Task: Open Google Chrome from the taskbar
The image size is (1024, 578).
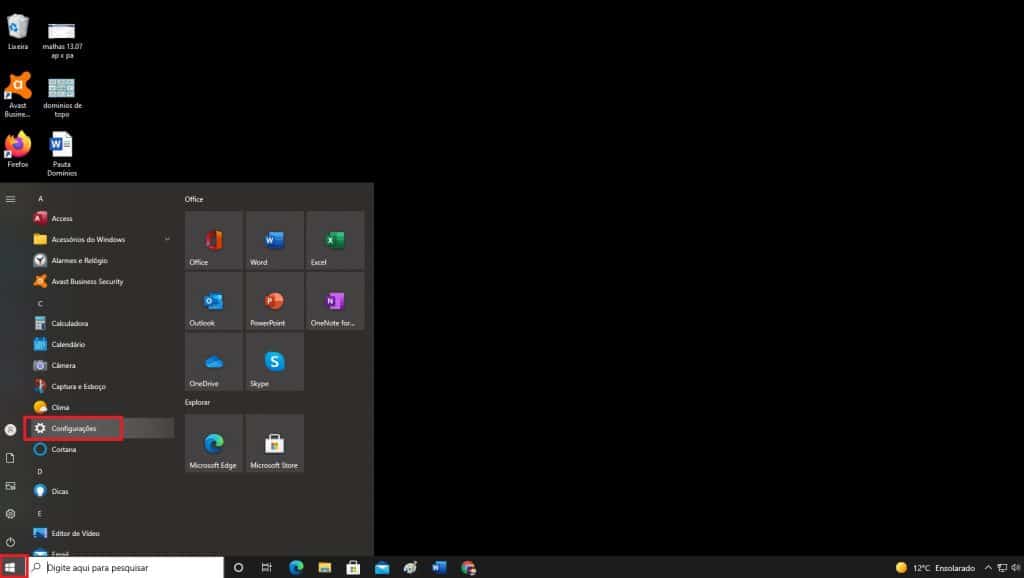Action: click(x=468, y=568)
